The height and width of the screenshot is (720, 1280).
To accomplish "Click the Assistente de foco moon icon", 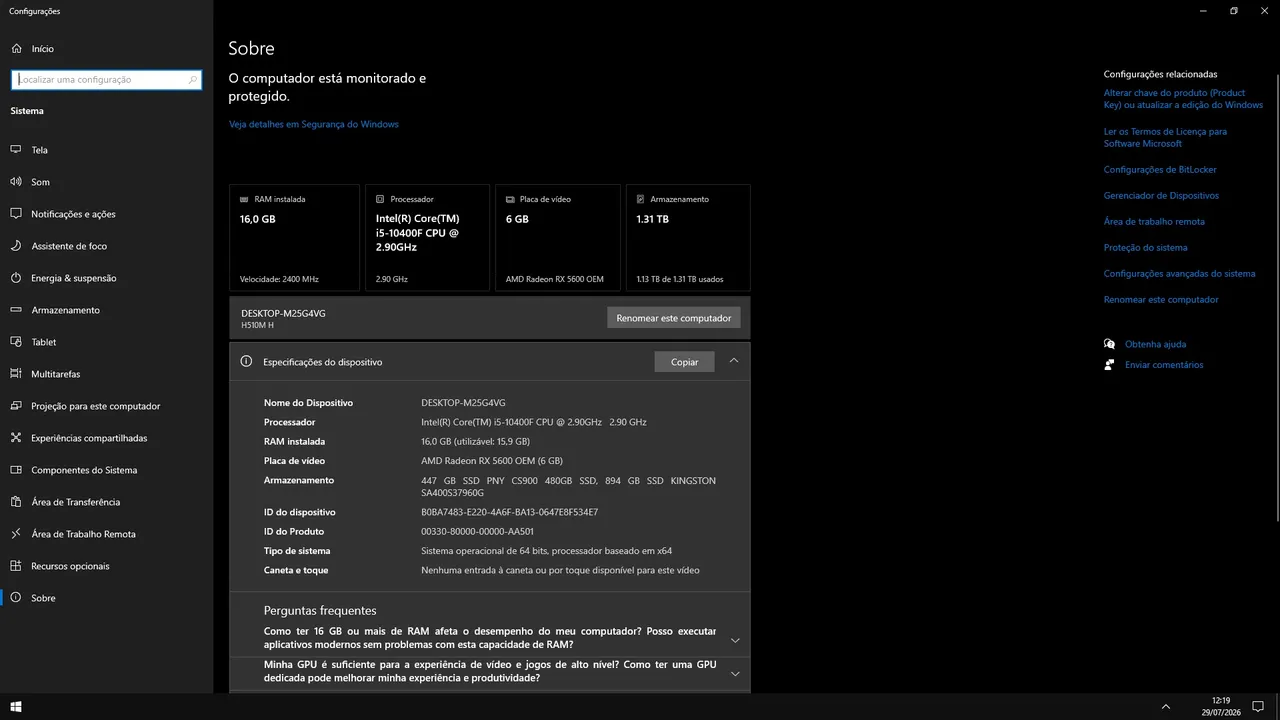I will pyautogui.click(x=16, y=246).
